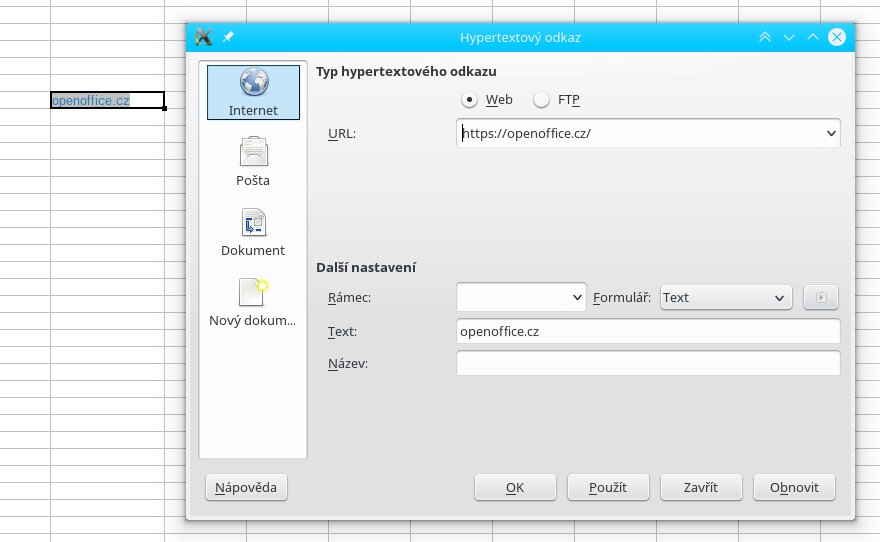Click the Text field containing openoffice.cz

click(x=648, y=331)
